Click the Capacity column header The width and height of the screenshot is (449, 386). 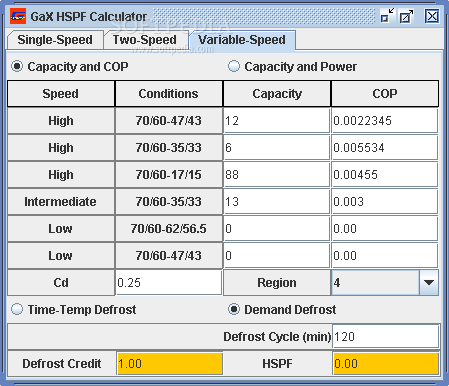(x=277, y=94)
